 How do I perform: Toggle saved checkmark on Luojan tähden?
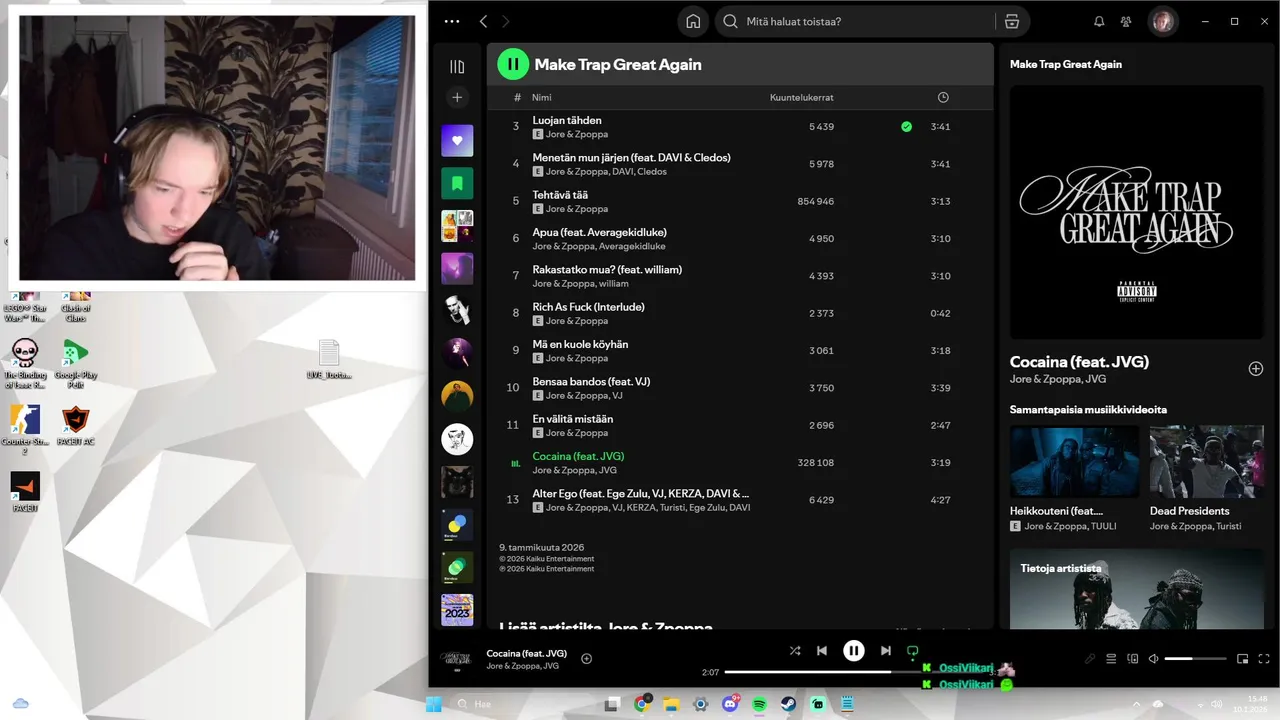point(906,127)
